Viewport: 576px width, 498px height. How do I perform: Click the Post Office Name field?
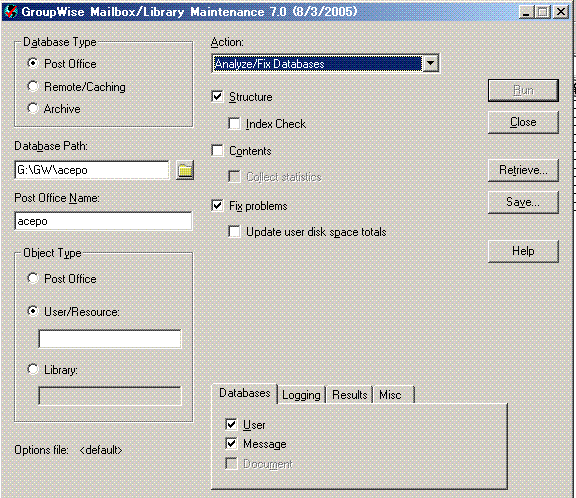103,221
